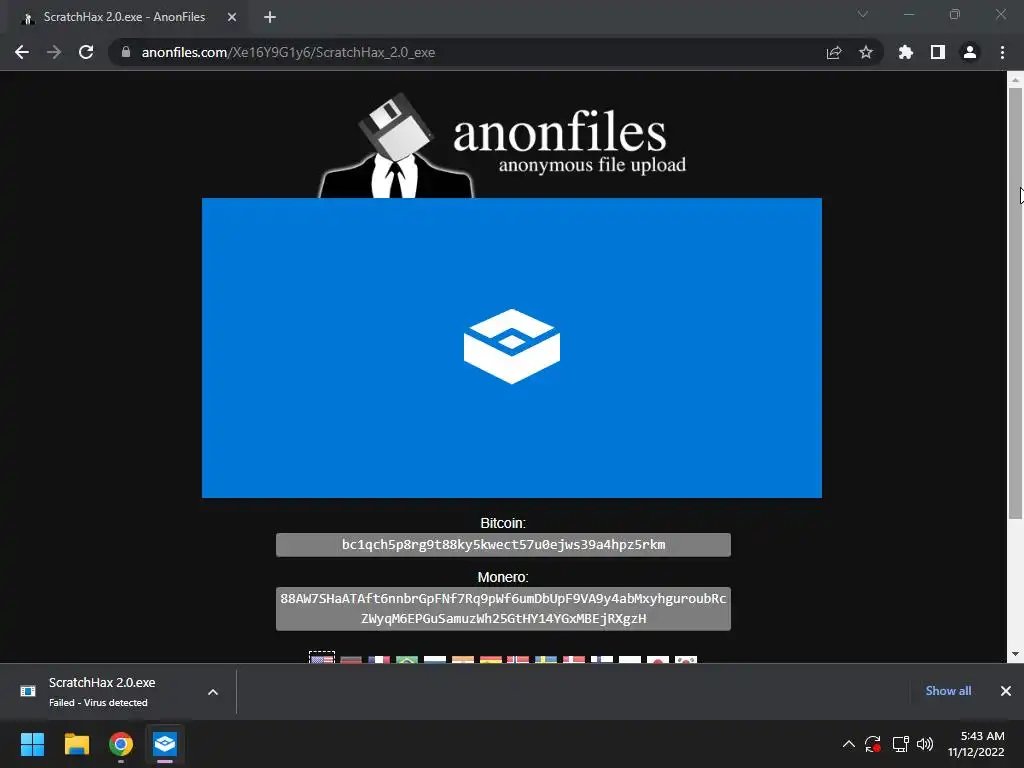This screenshot has height=768, width=1024.
Task: Expand the ScratchHax 2.0.exe download options
Action: (x=213, y=692)
